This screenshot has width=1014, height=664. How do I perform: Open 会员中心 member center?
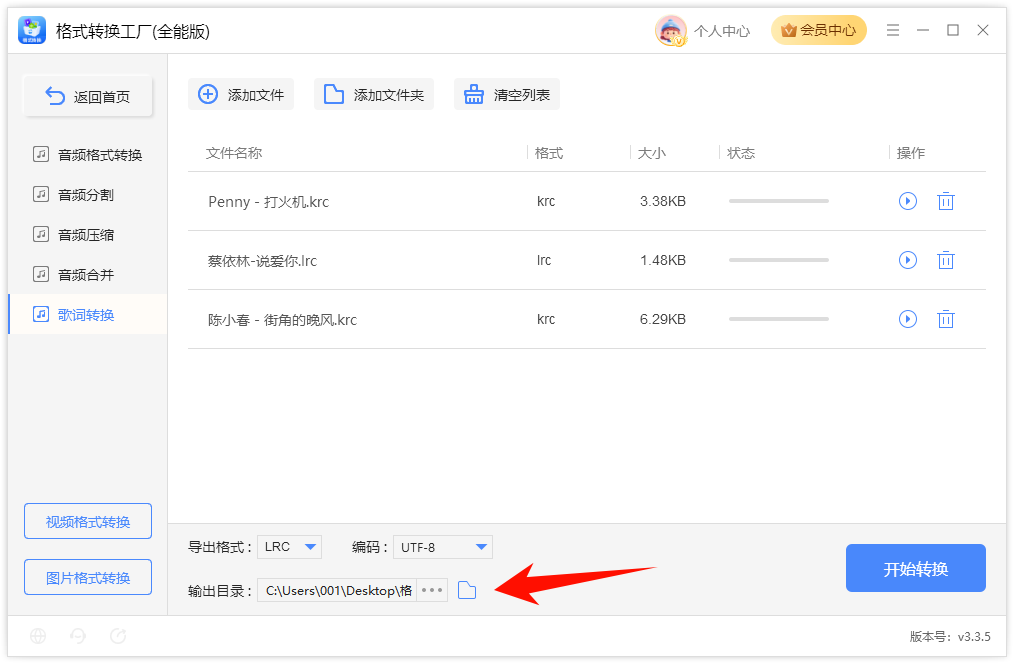[818, 30]
